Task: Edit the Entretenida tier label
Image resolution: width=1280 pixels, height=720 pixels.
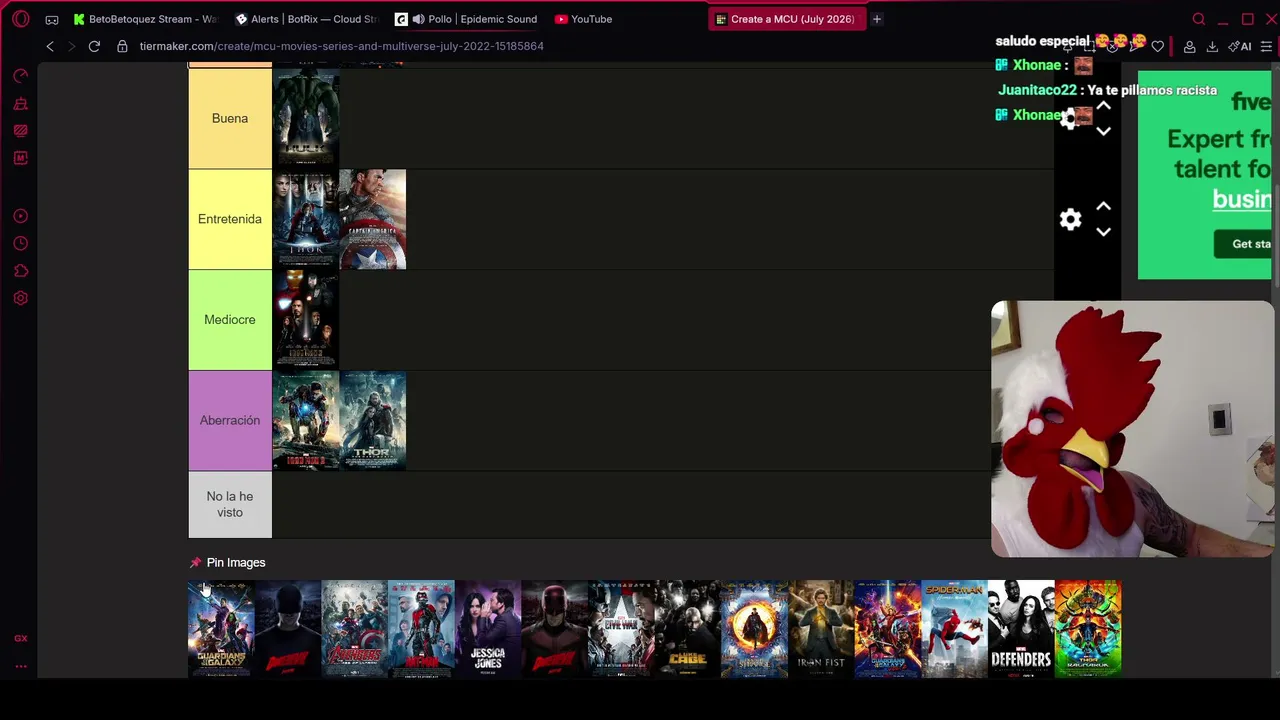Action: (230, 219)
